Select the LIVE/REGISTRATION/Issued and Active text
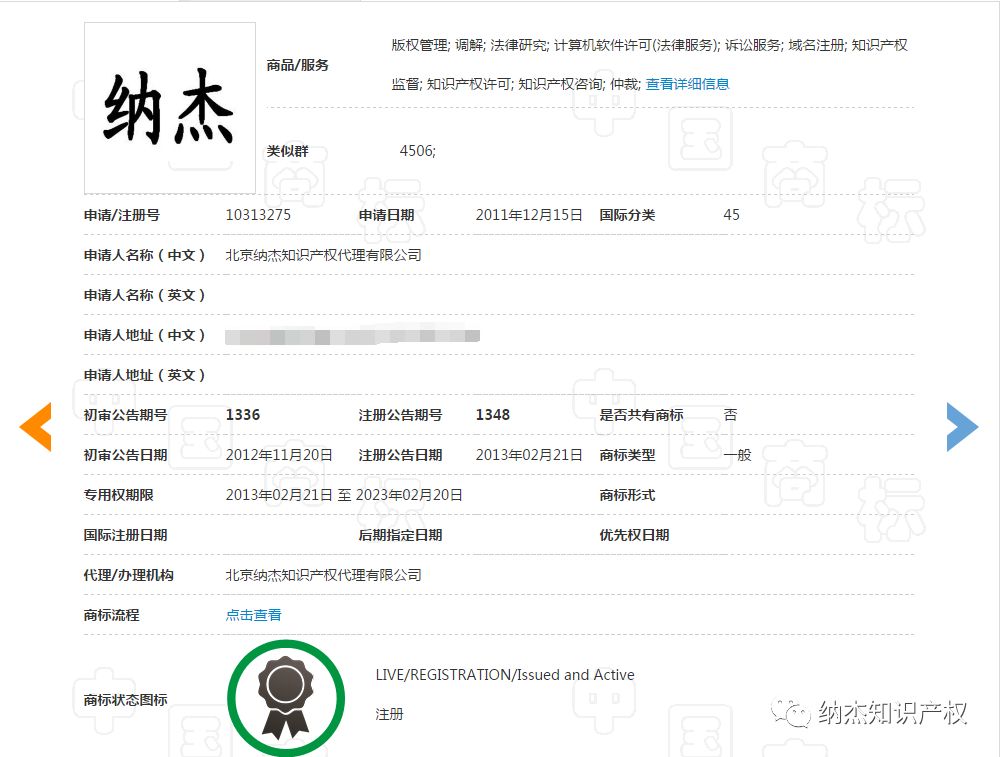This screenshot has width=1000, height=757. [503, 674]
